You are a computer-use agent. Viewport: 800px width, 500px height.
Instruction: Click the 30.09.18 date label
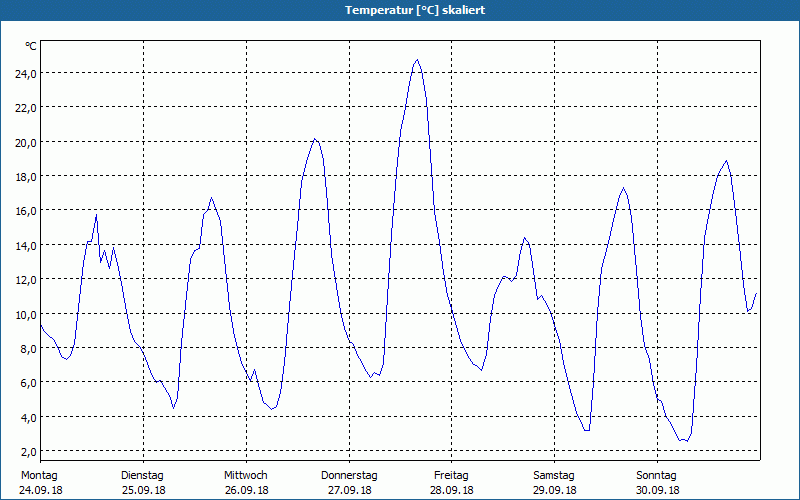click(x=657, y=490)
